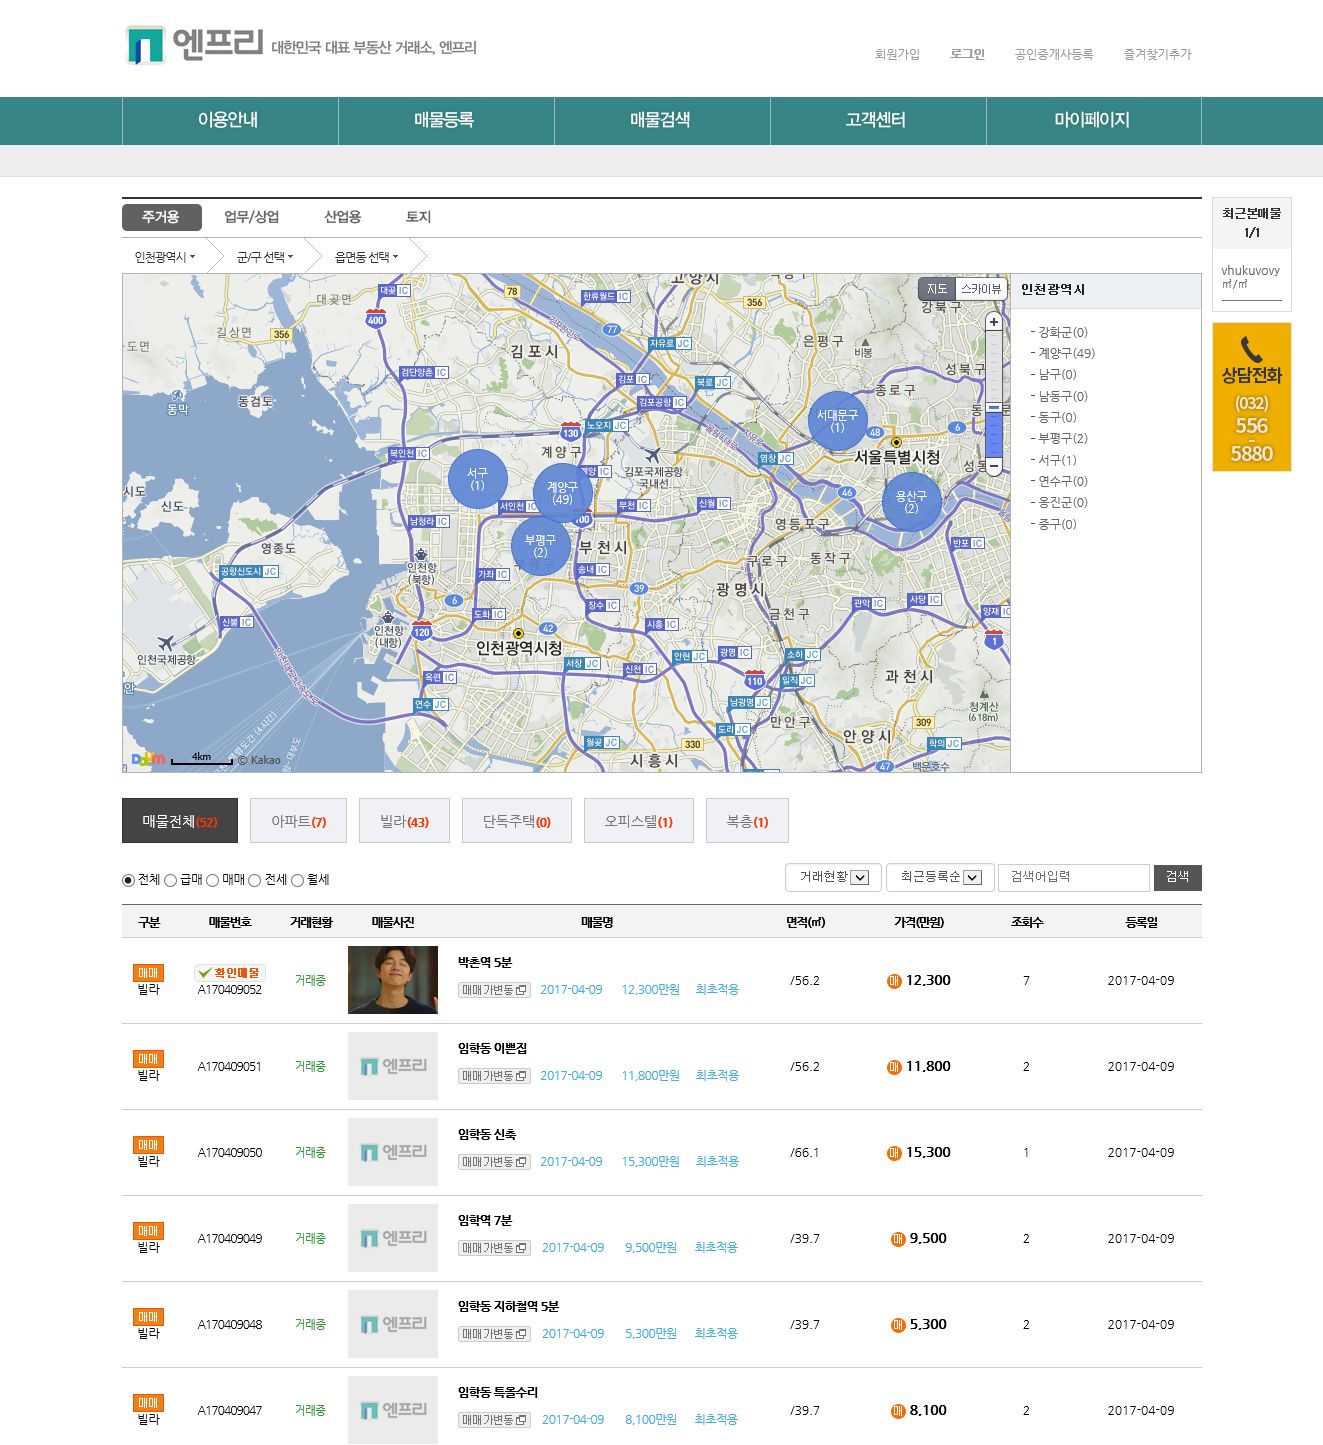Expand the 군/구 선택 dropdown
Screen dimensions: 1323x1445
pos(265,257)
